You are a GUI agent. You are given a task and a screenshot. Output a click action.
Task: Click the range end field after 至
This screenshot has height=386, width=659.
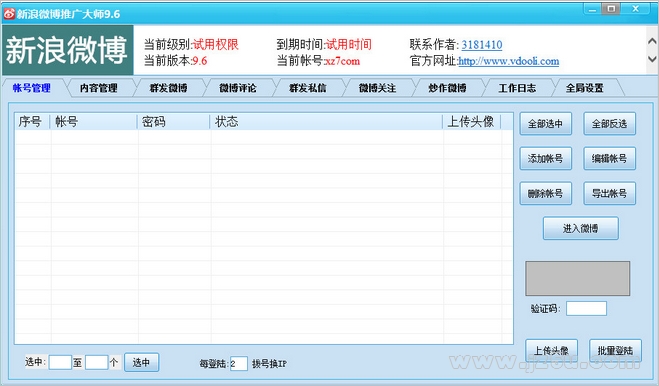coord(97,362)
